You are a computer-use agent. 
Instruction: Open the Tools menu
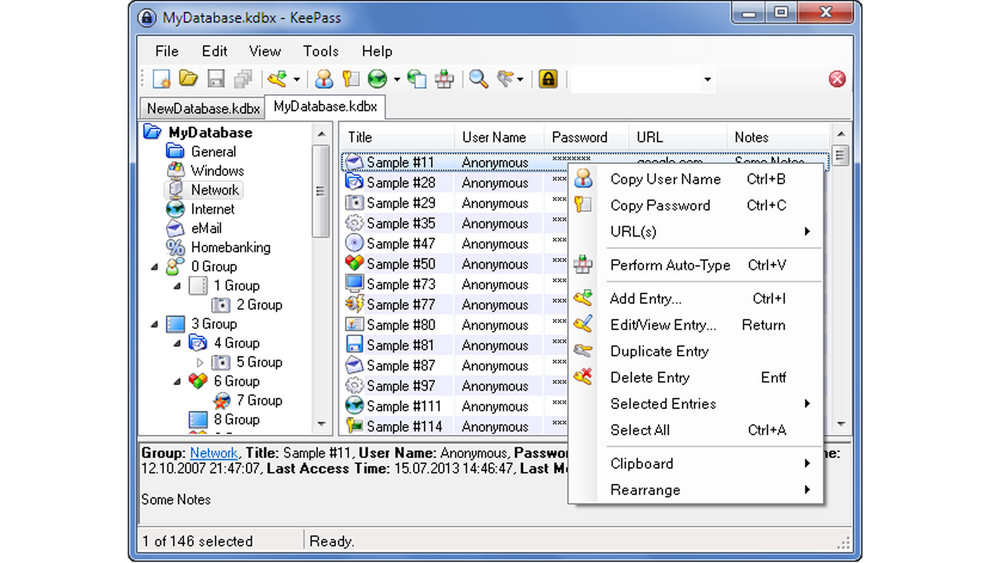[x=320, y=51]
